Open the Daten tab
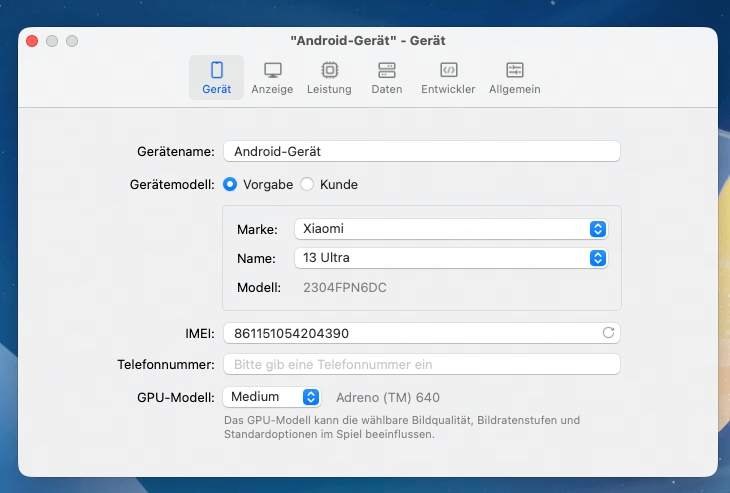Image resolution: width=730 pixels, height=493 pixels. click(x=386, y=78)
